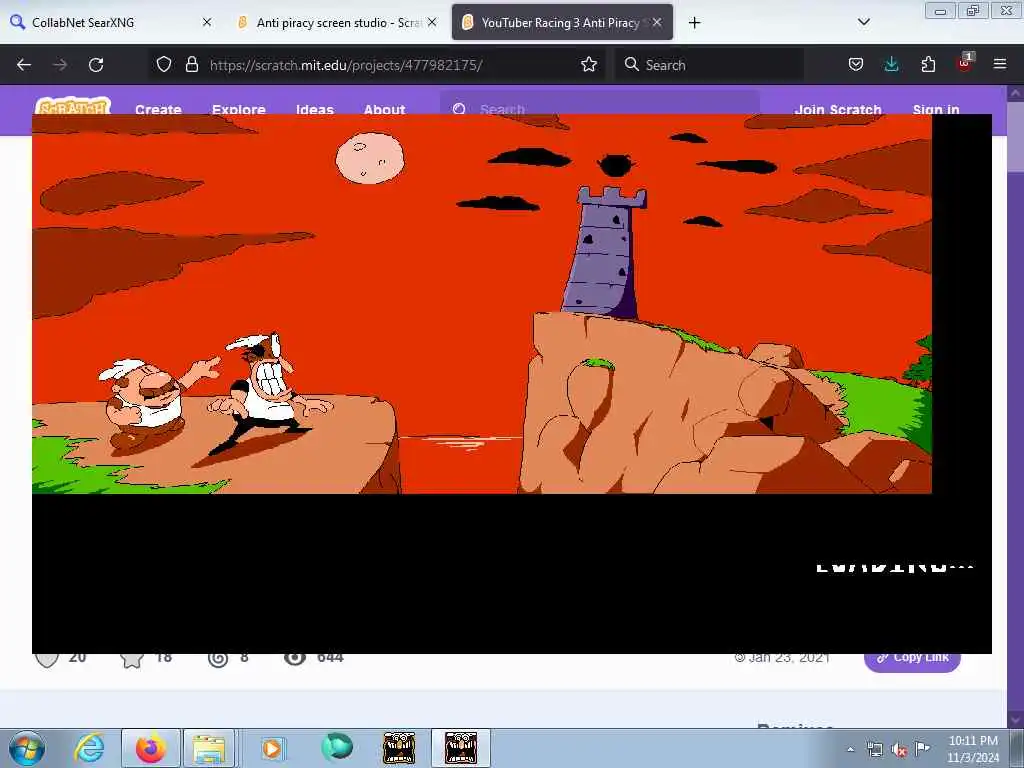
Task: Click the Copy Link button
Action: 912,661
